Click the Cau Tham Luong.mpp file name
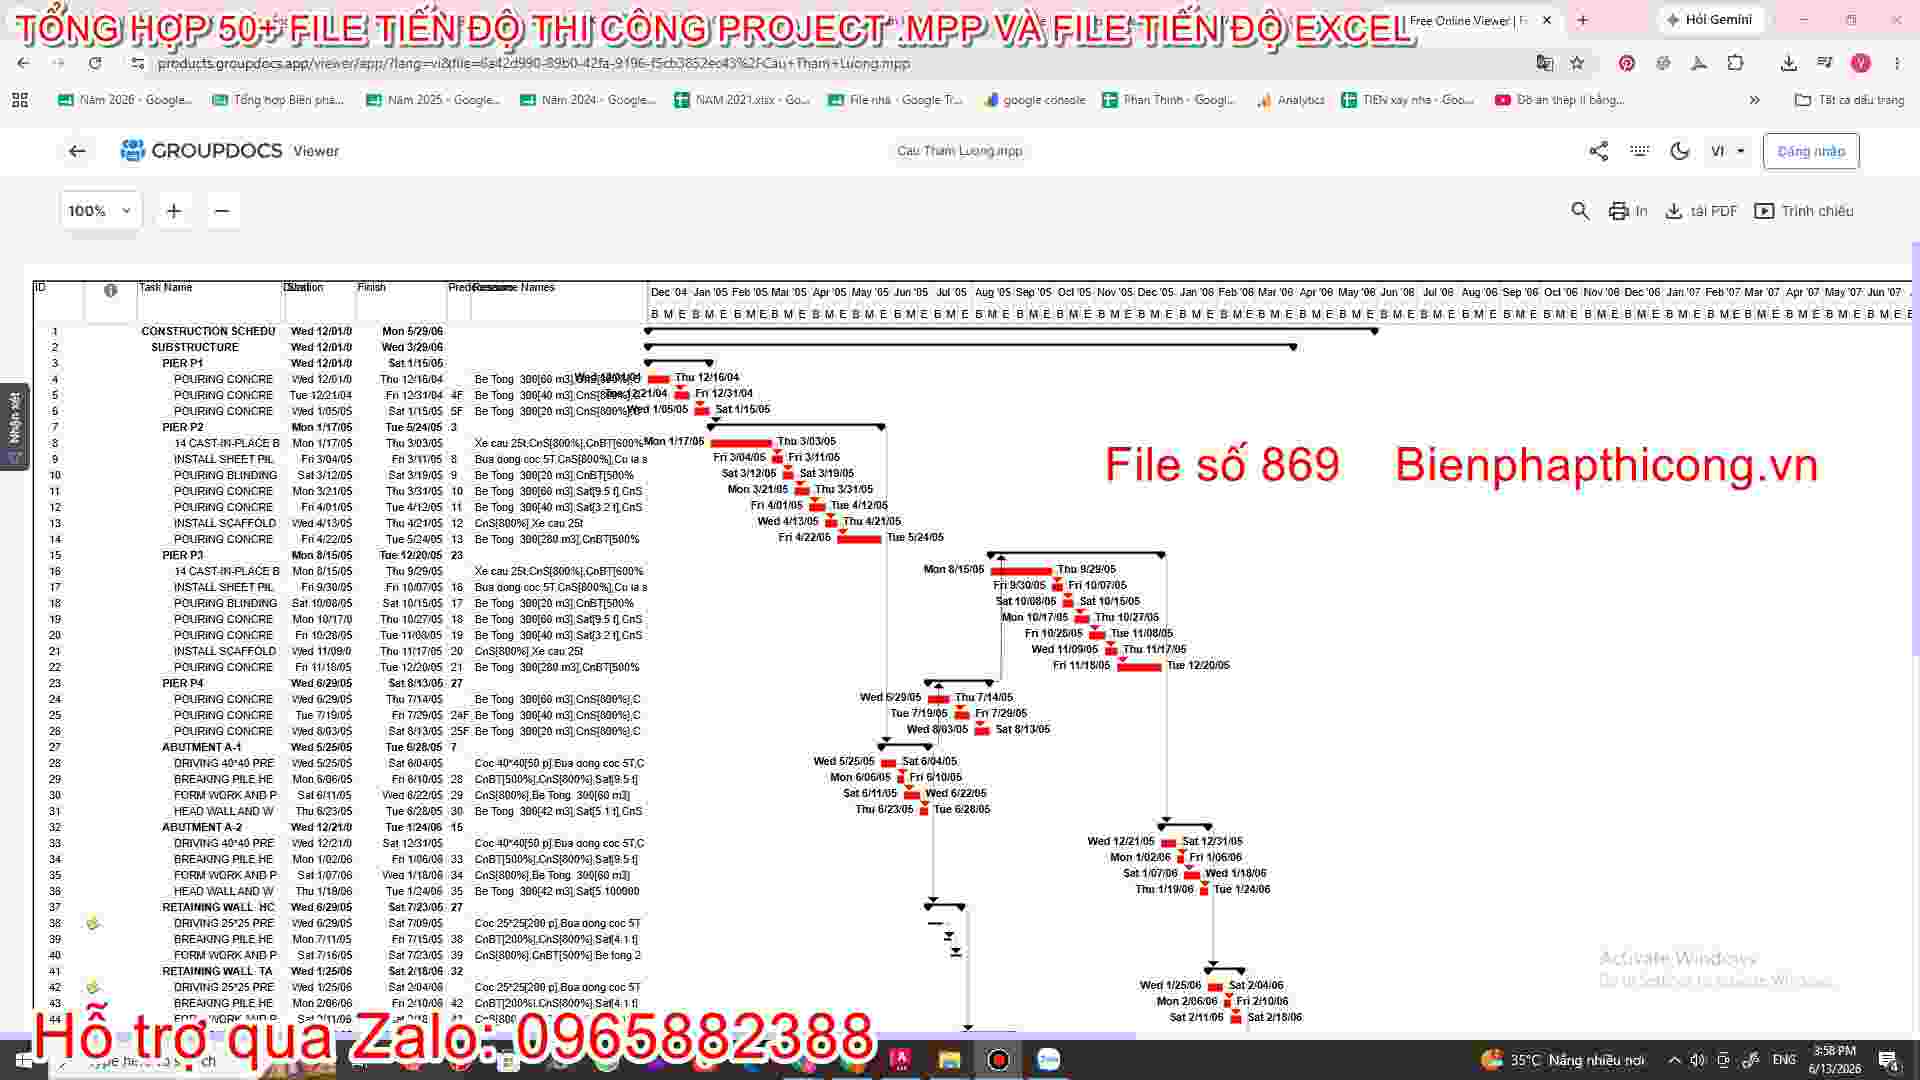Image resolution: width=1920 pixels, height=1080 pixels. coord(960,151)
